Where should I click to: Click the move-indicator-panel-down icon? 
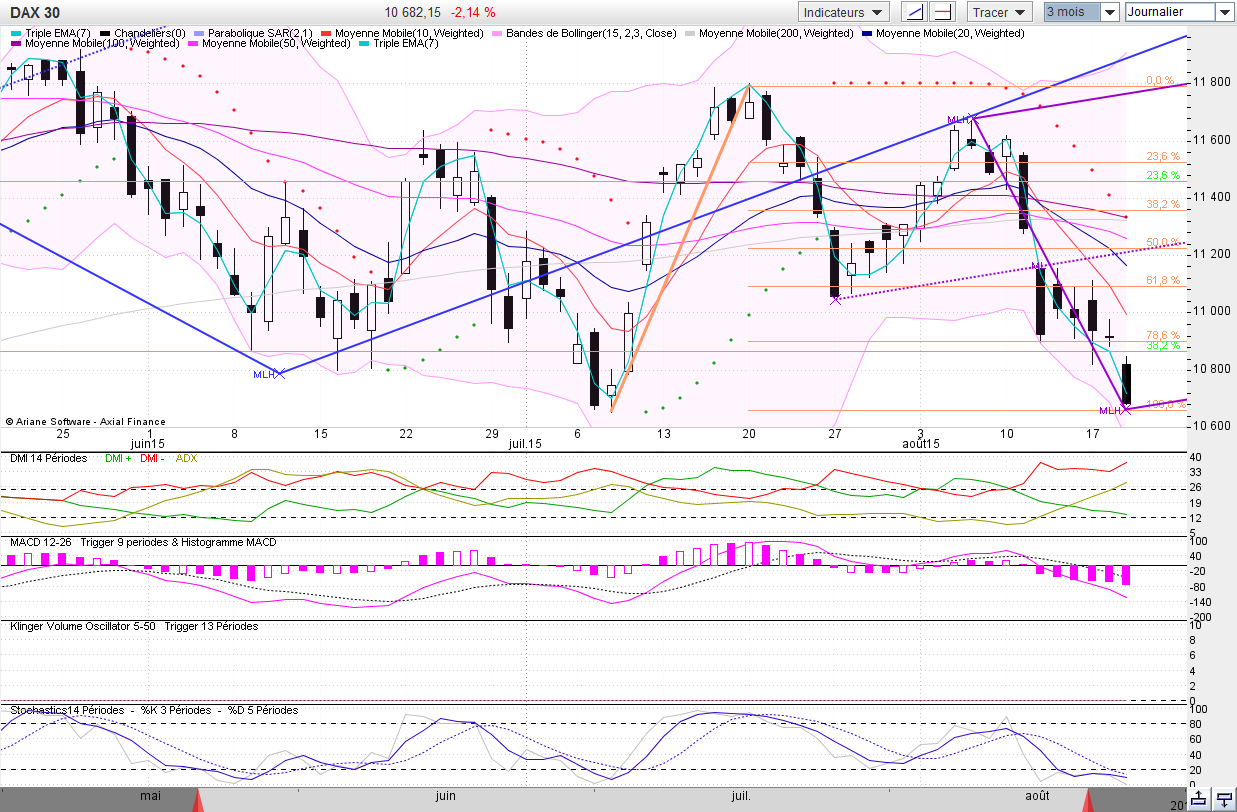1224,799
